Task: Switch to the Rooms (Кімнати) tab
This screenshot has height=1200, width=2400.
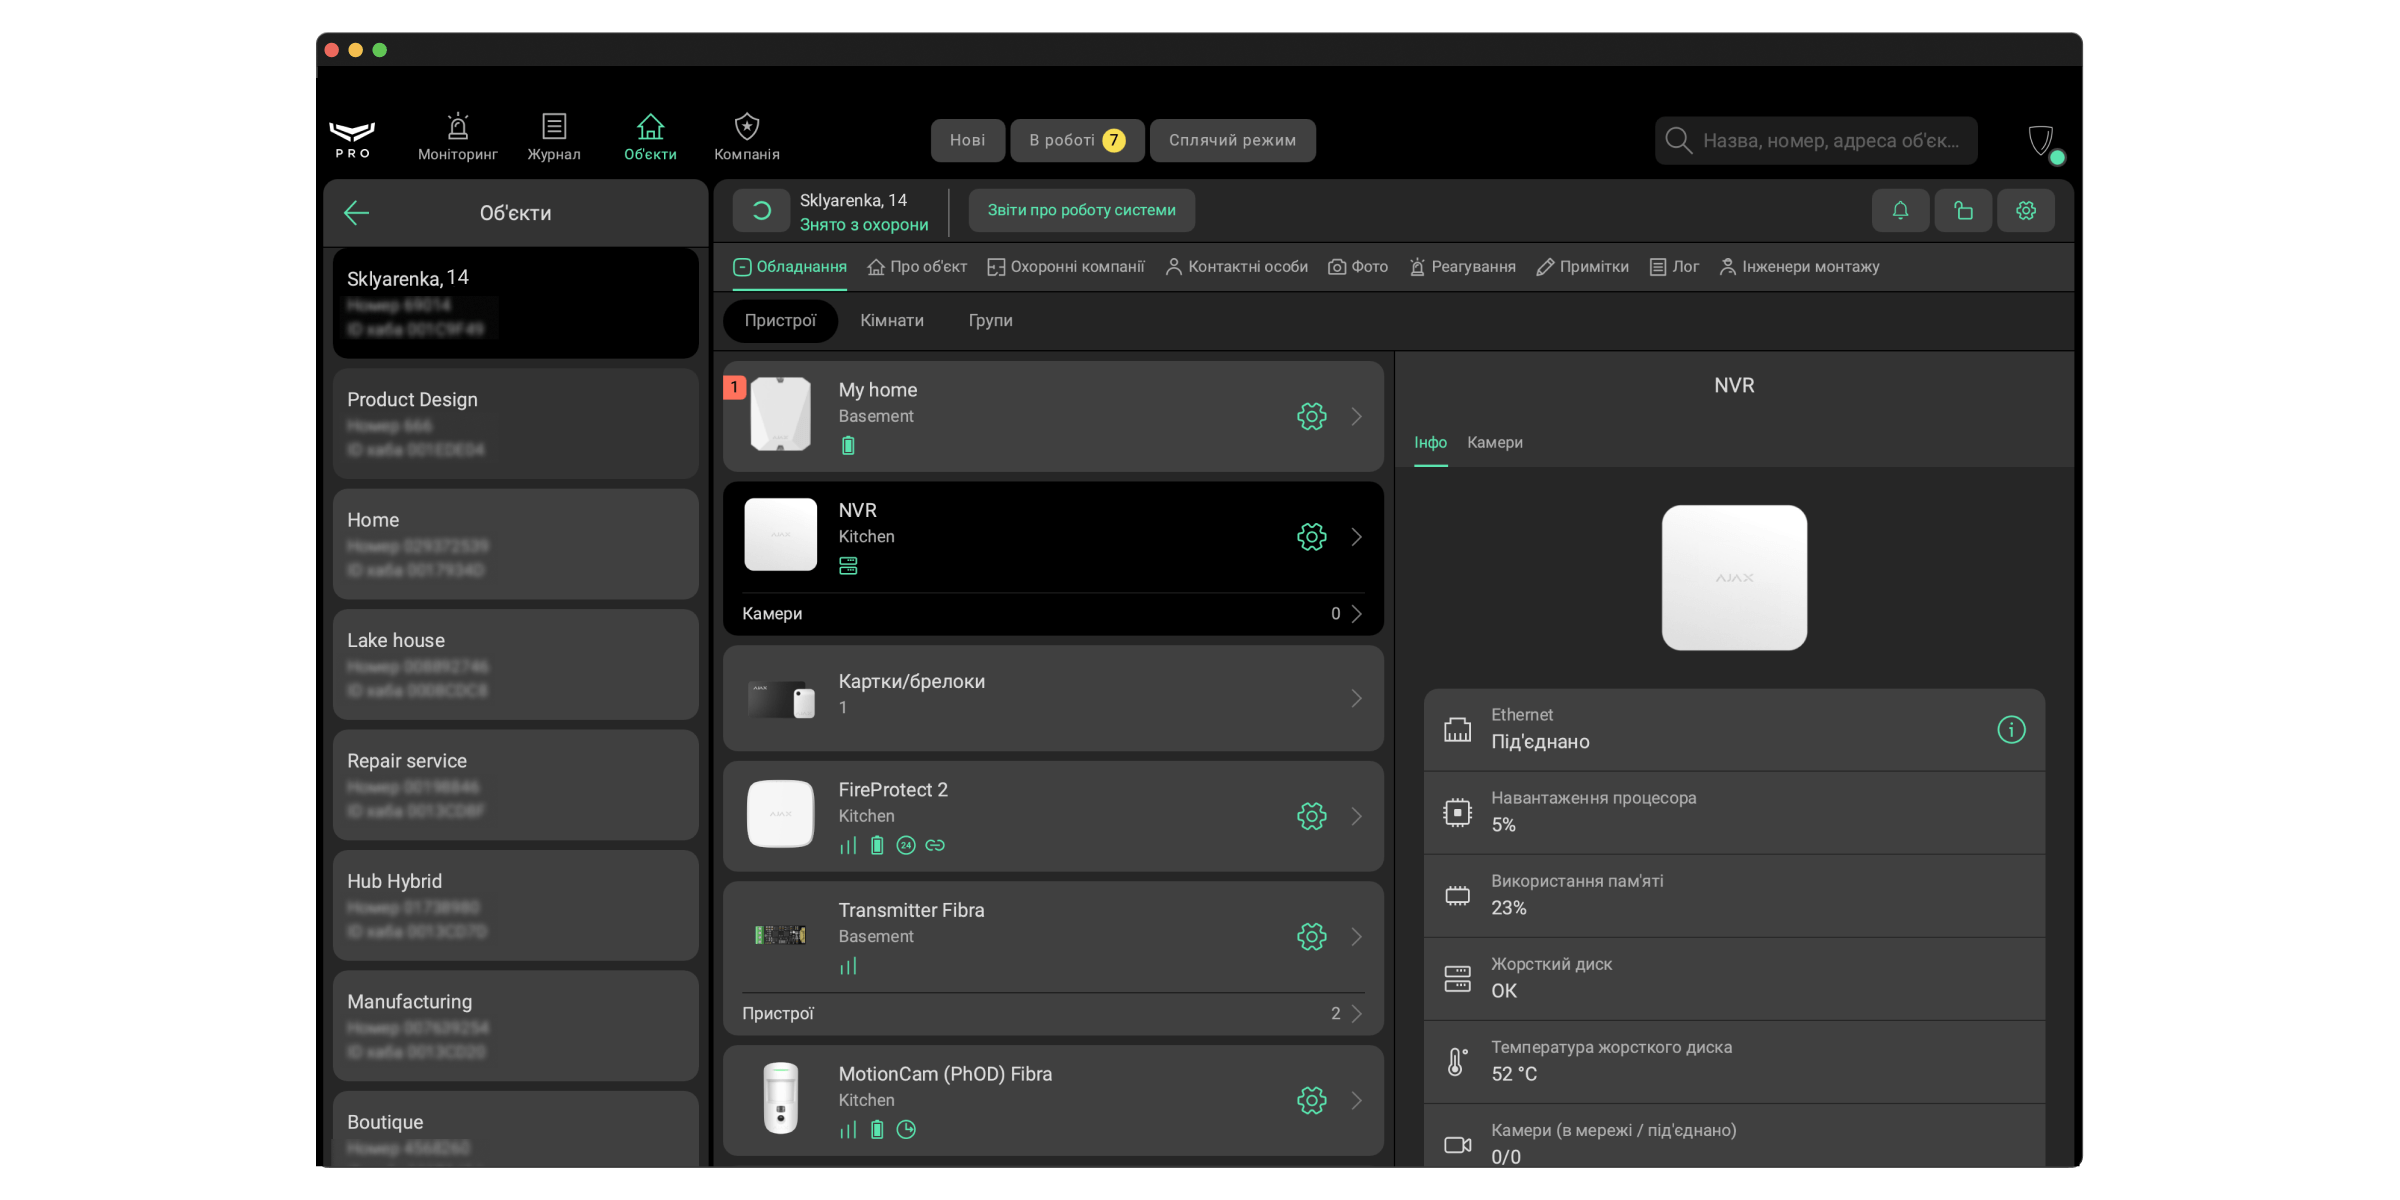Action: 892,321
